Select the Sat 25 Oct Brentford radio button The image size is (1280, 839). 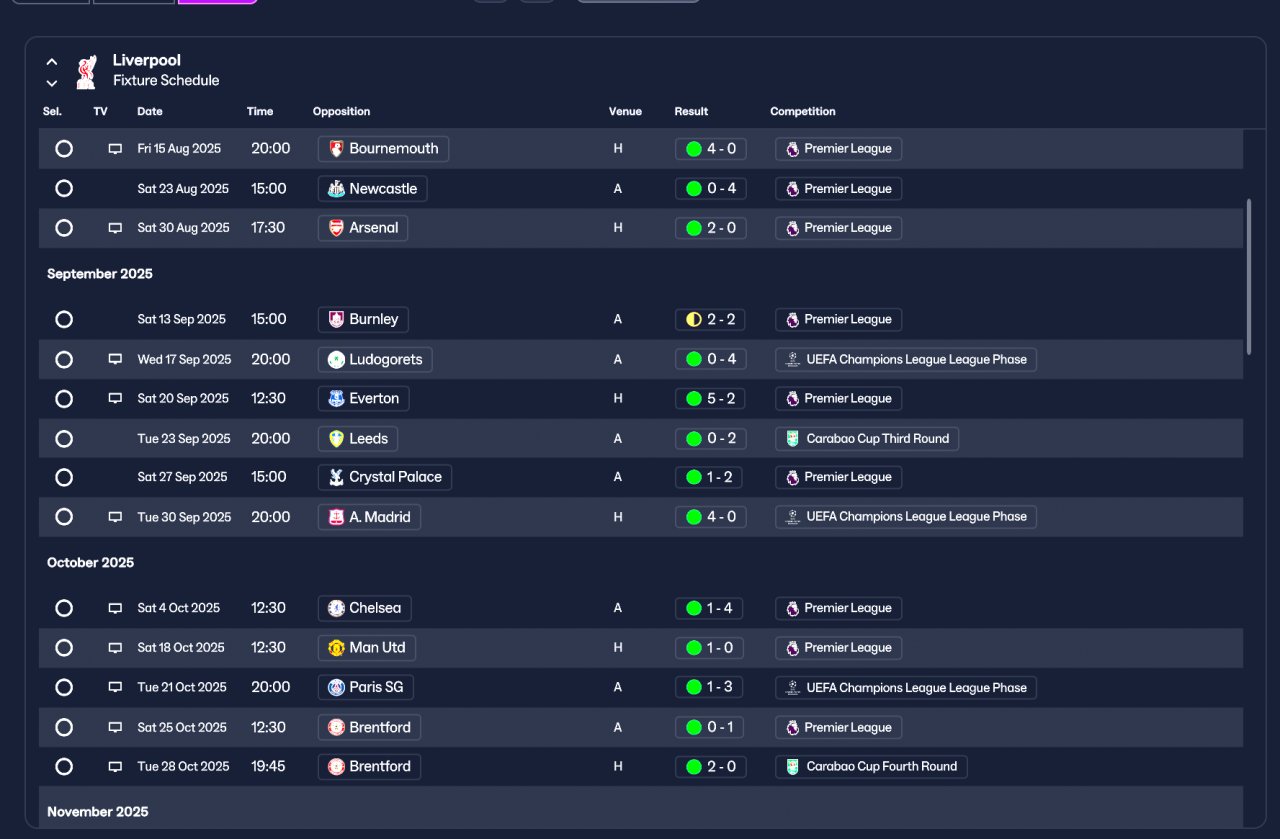[64, 727]
